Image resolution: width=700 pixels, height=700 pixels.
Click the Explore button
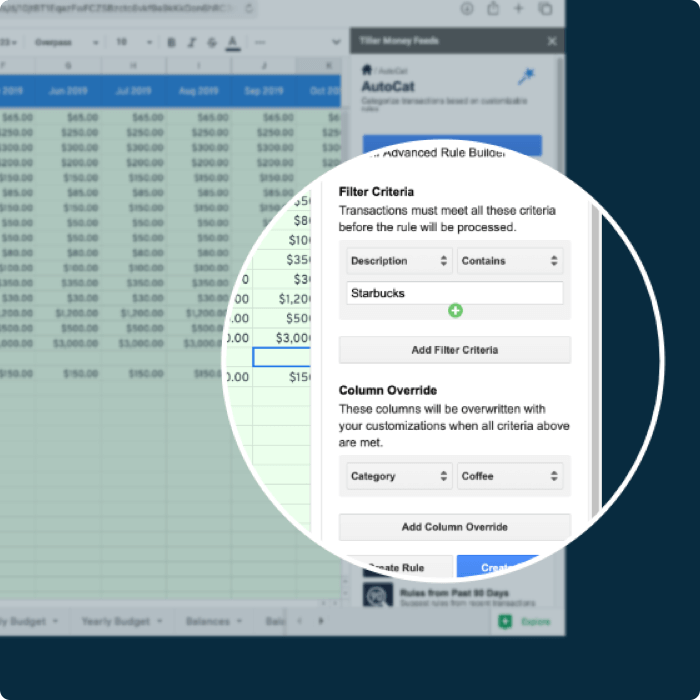coord(525,621)
